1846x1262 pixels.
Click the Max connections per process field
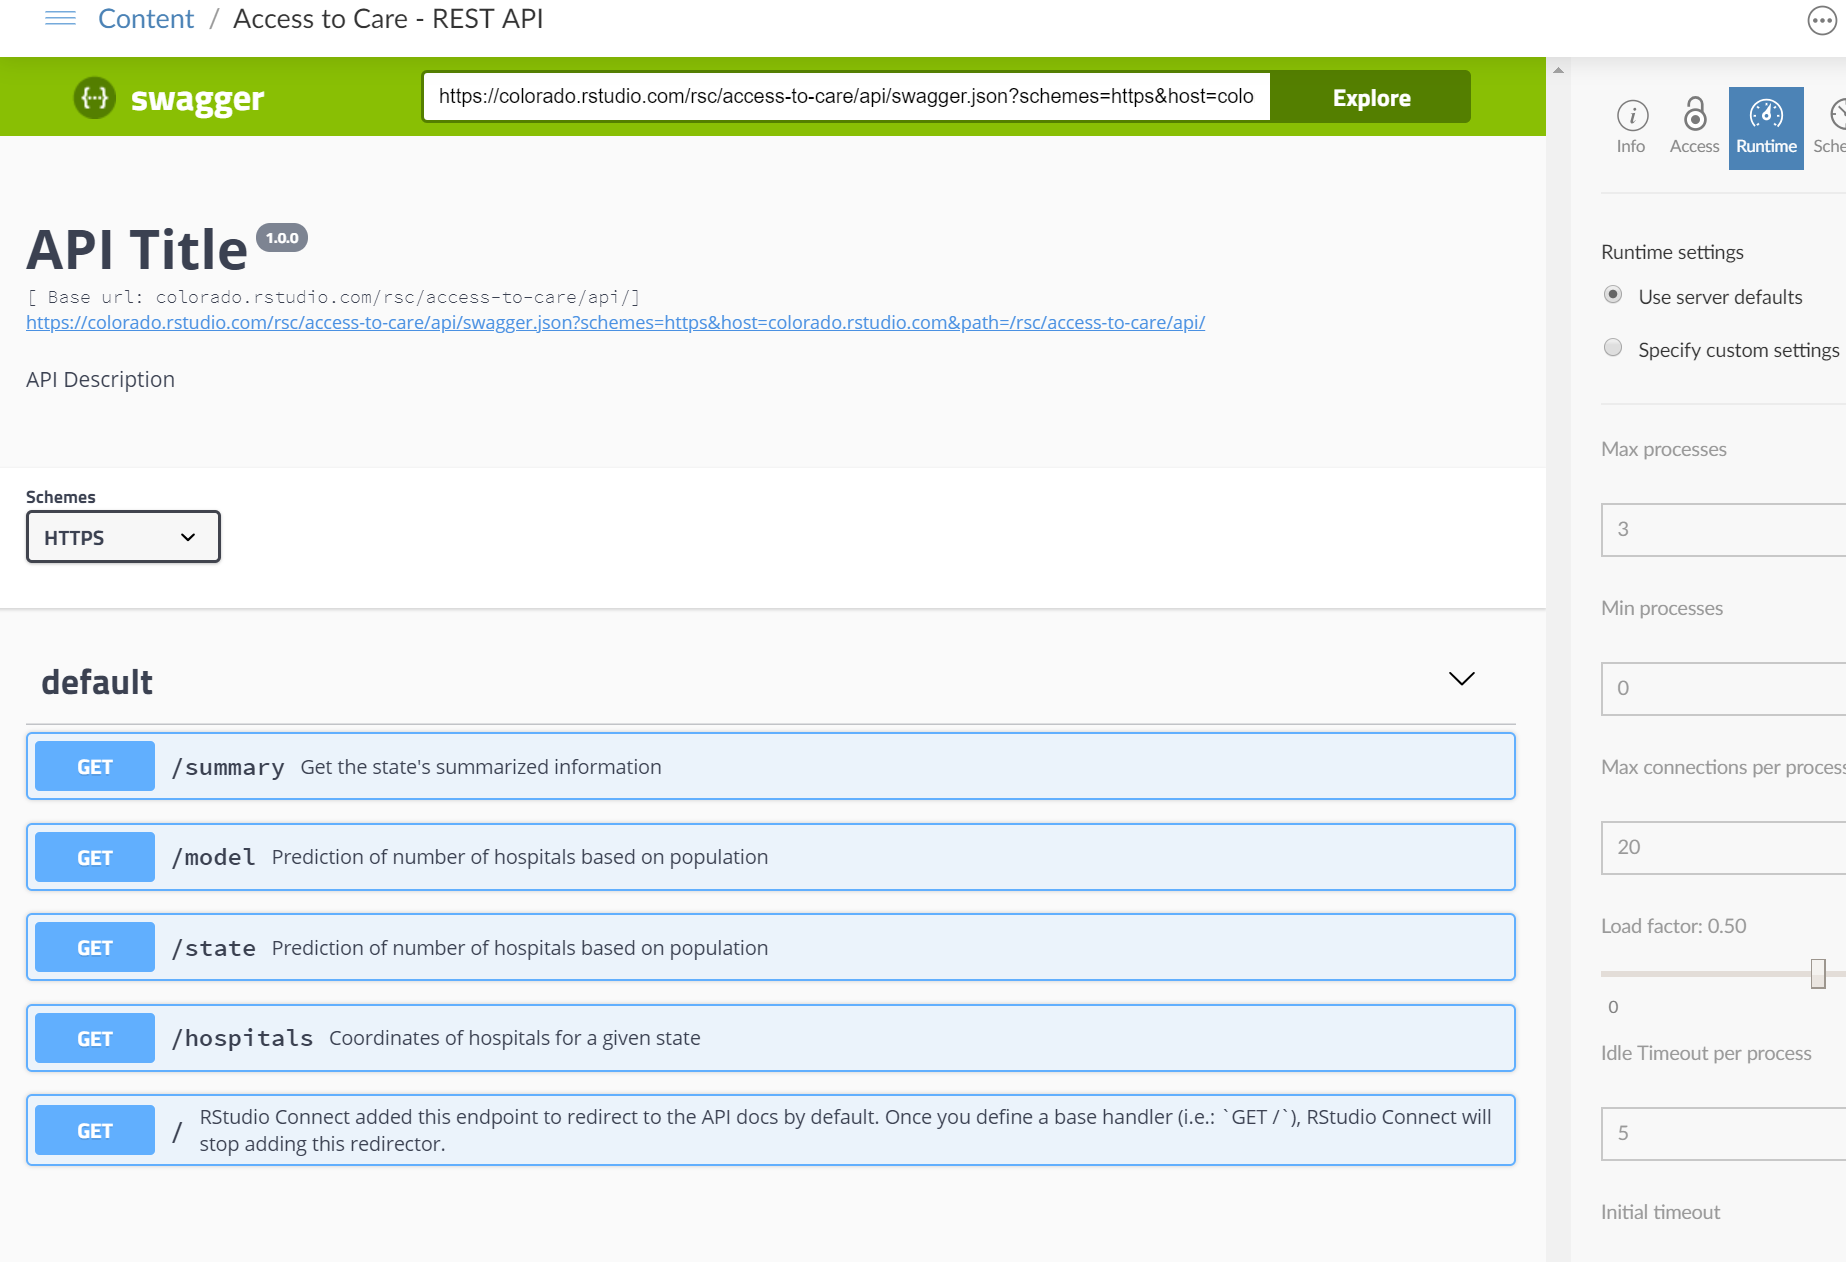click(x=1723, y=847)
